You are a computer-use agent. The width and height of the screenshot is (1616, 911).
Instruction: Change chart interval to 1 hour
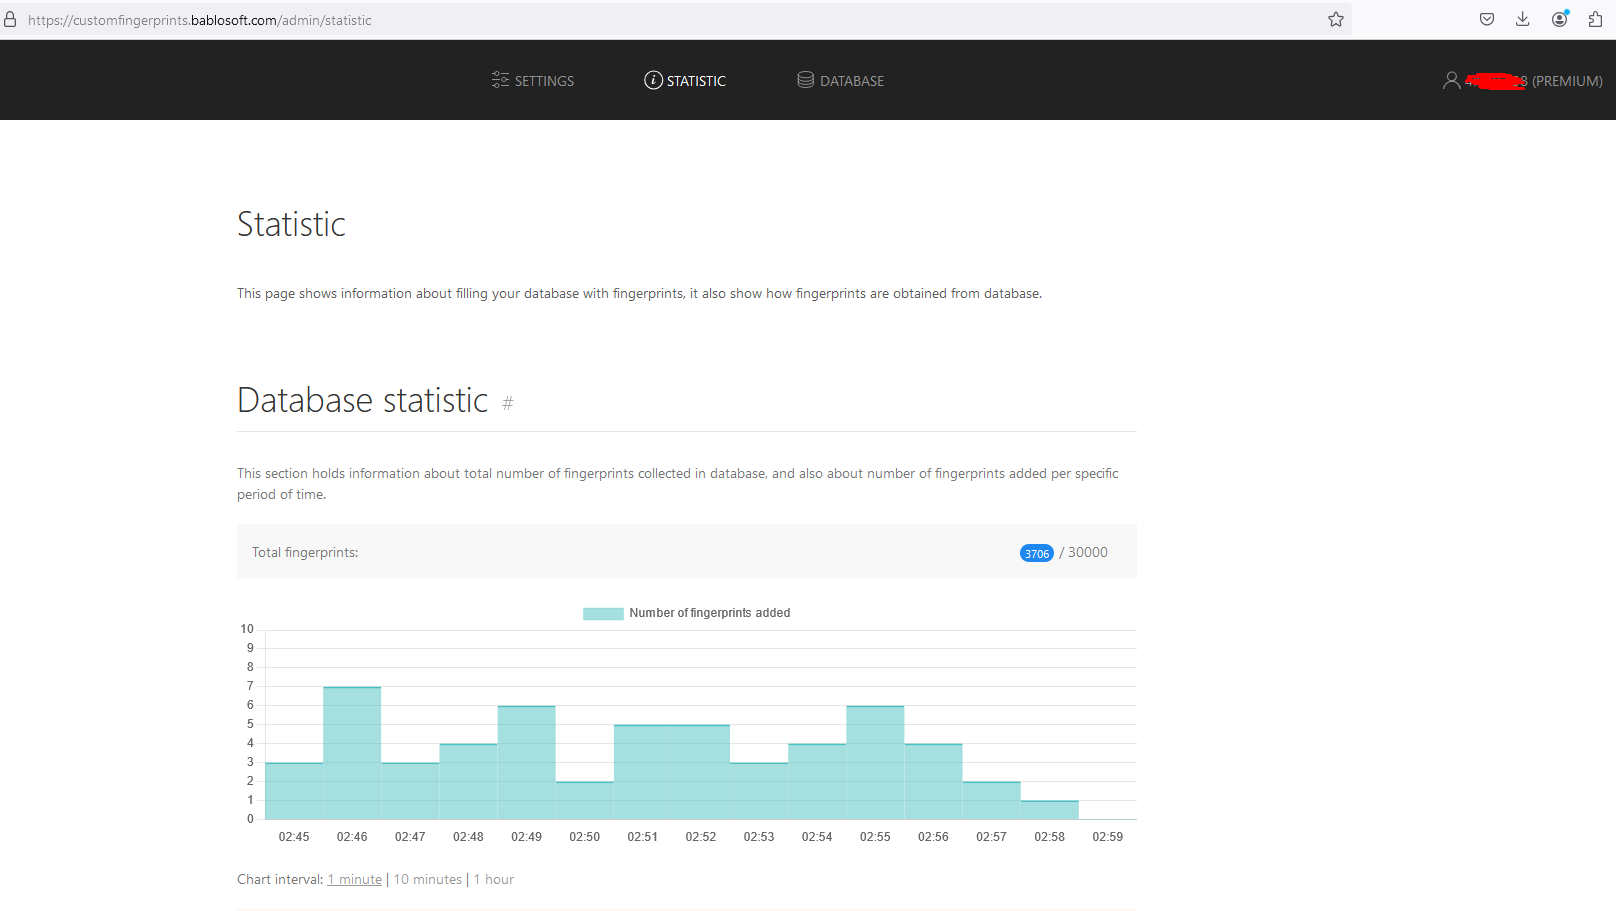click(x=494, y=880)
